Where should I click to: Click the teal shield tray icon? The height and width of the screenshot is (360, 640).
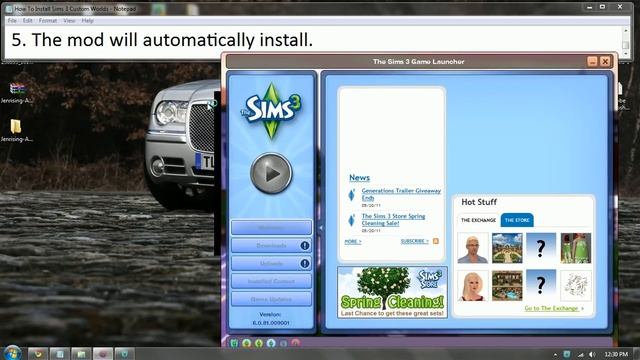click(x=567, y=354)
